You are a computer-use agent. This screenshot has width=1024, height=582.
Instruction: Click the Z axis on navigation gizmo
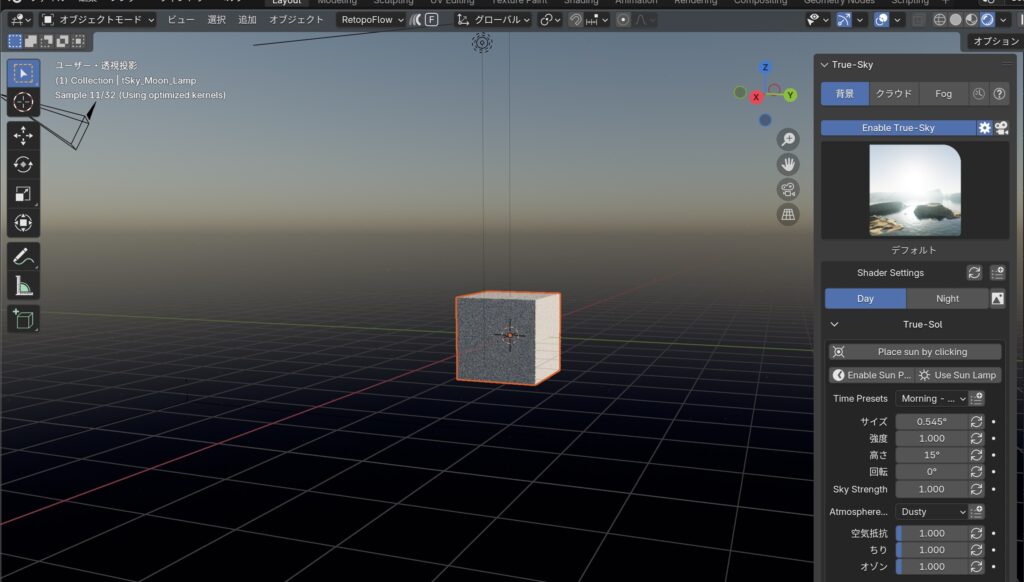pos(765,67)
